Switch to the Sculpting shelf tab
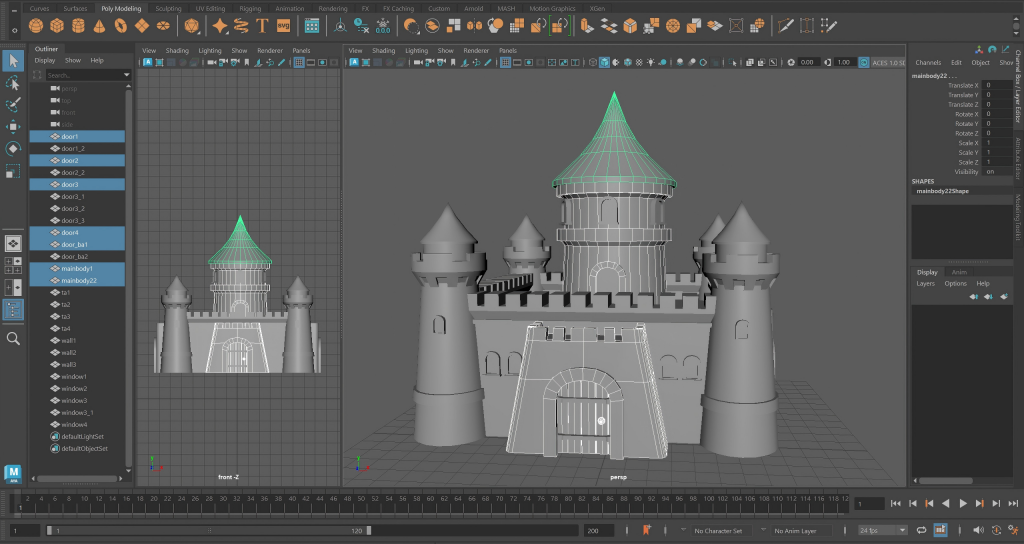1024x544 pixels. [x=168, y=7]
